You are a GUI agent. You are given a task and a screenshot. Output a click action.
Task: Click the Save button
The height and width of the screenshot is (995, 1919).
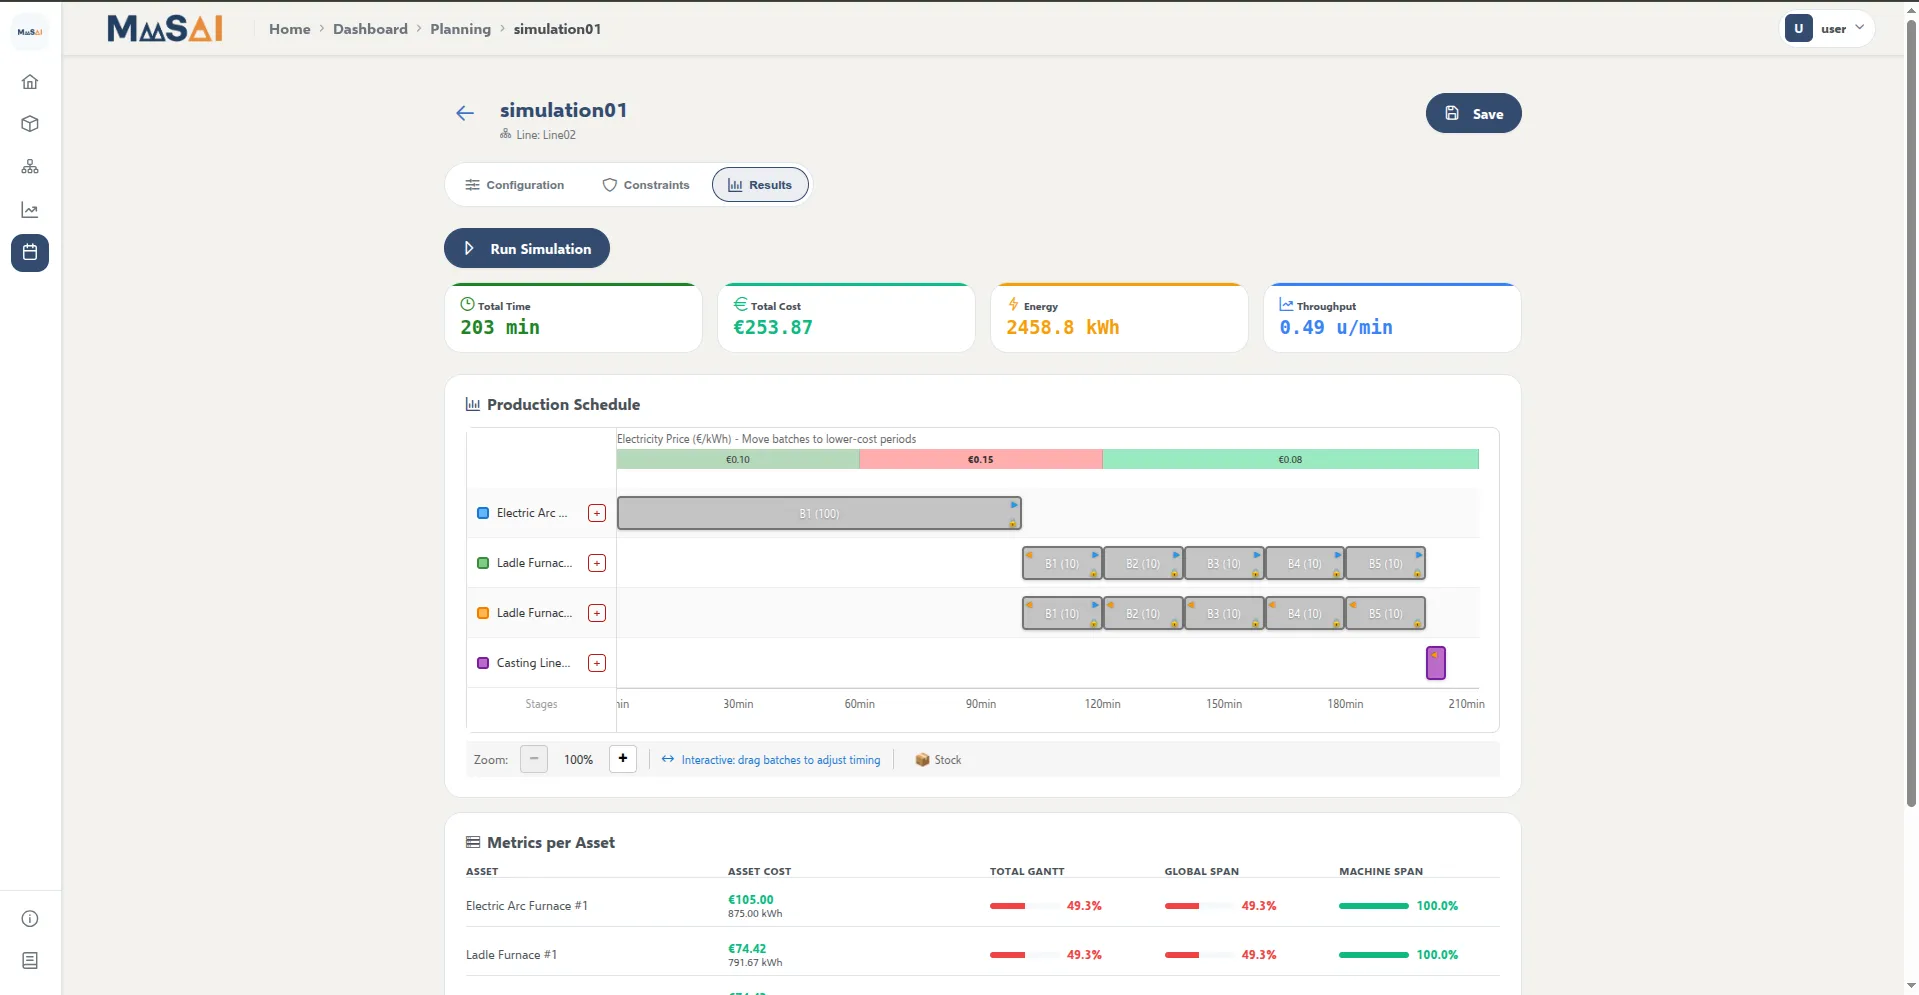click(x=1473, y=113)
